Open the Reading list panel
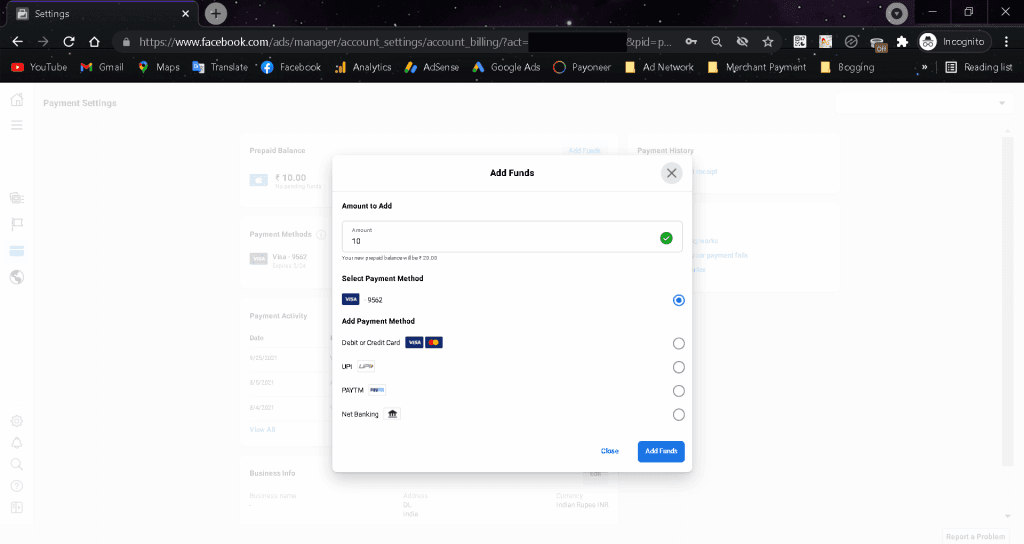1024x544 pixels. click(979, 67)
